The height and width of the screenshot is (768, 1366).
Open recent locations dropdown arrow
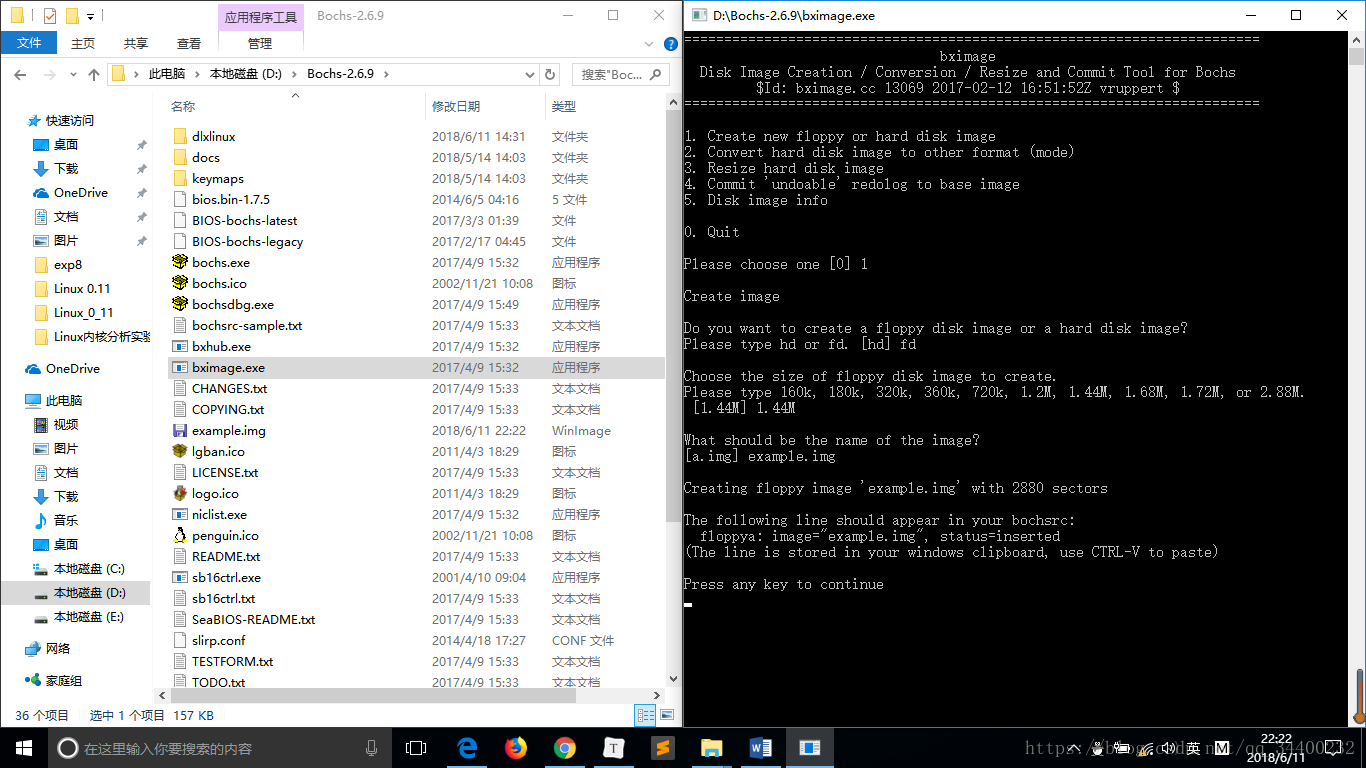coord(71,74)
